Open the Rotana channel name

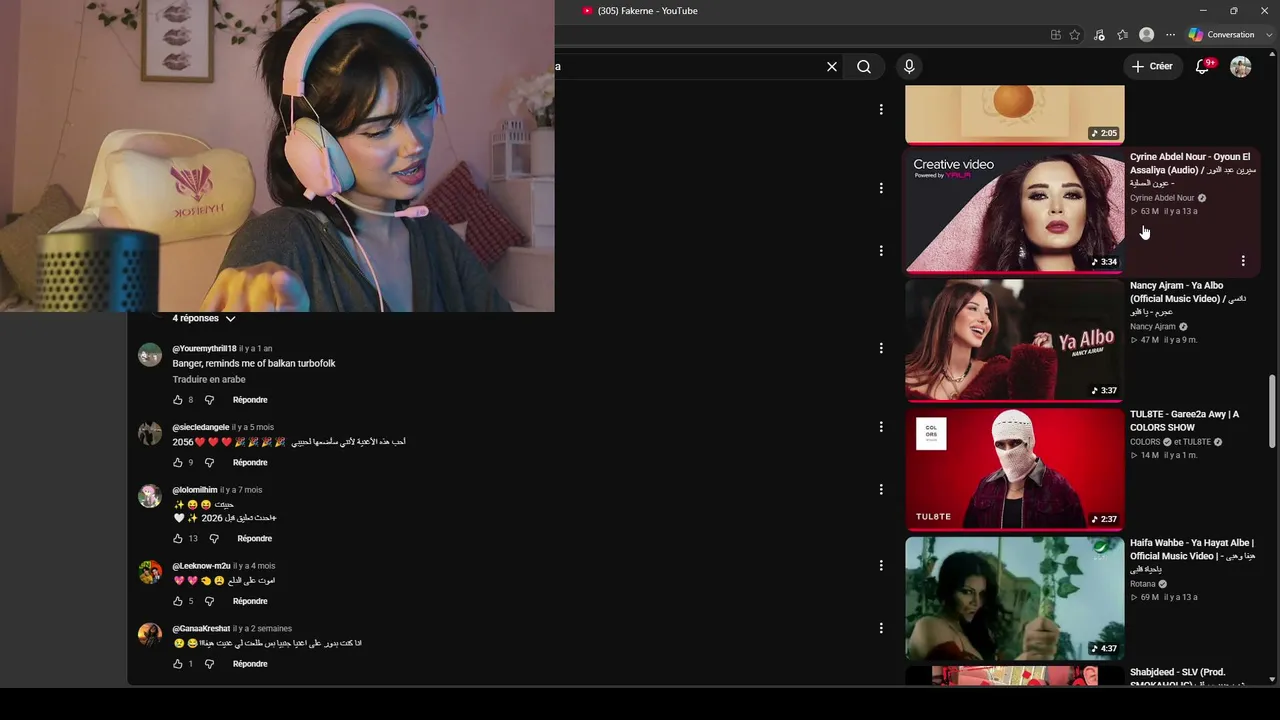pyautogui.click(x=1143, y=584)
